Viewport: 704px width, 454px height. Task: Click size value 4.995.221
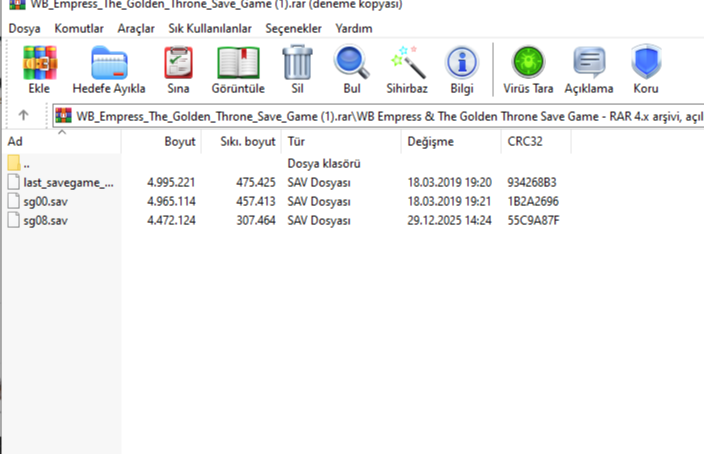[x=171, y=182]
